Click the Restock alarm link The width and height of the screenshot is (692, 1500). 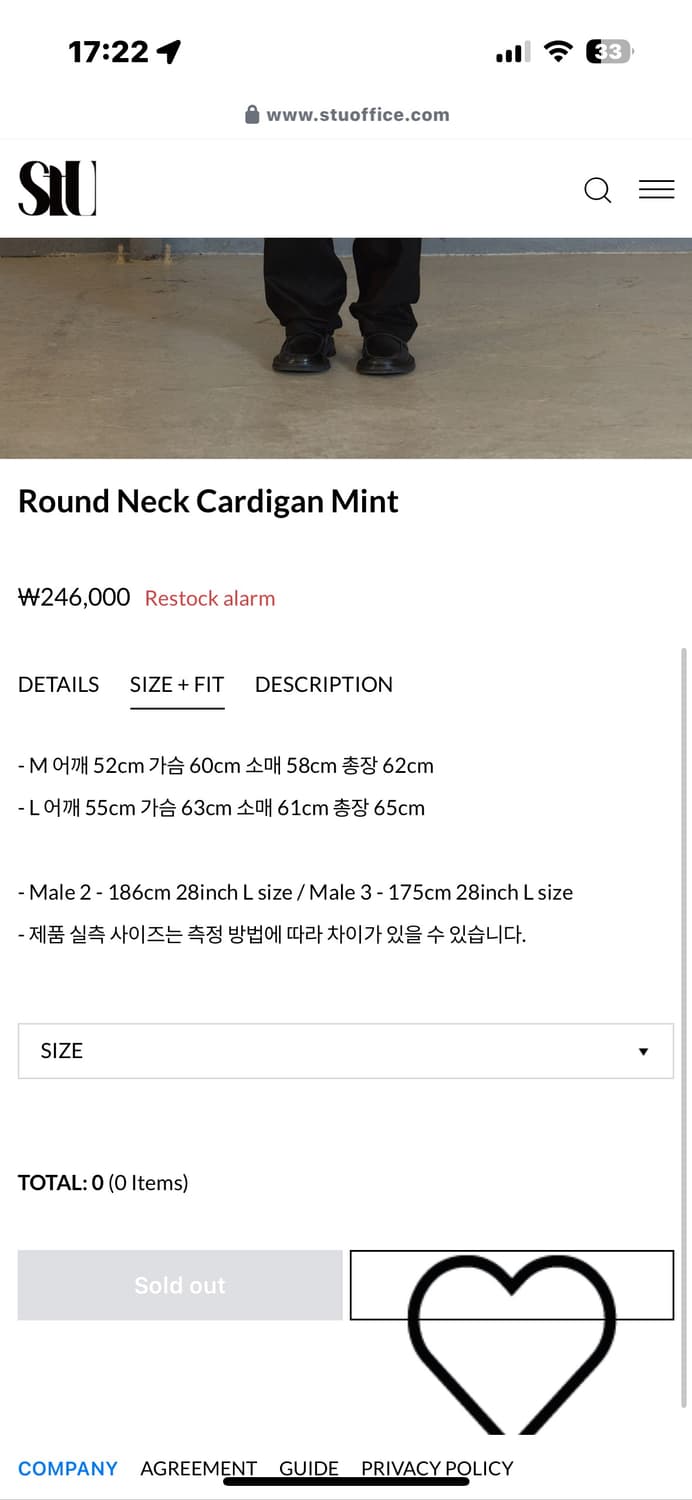(210, 598)
